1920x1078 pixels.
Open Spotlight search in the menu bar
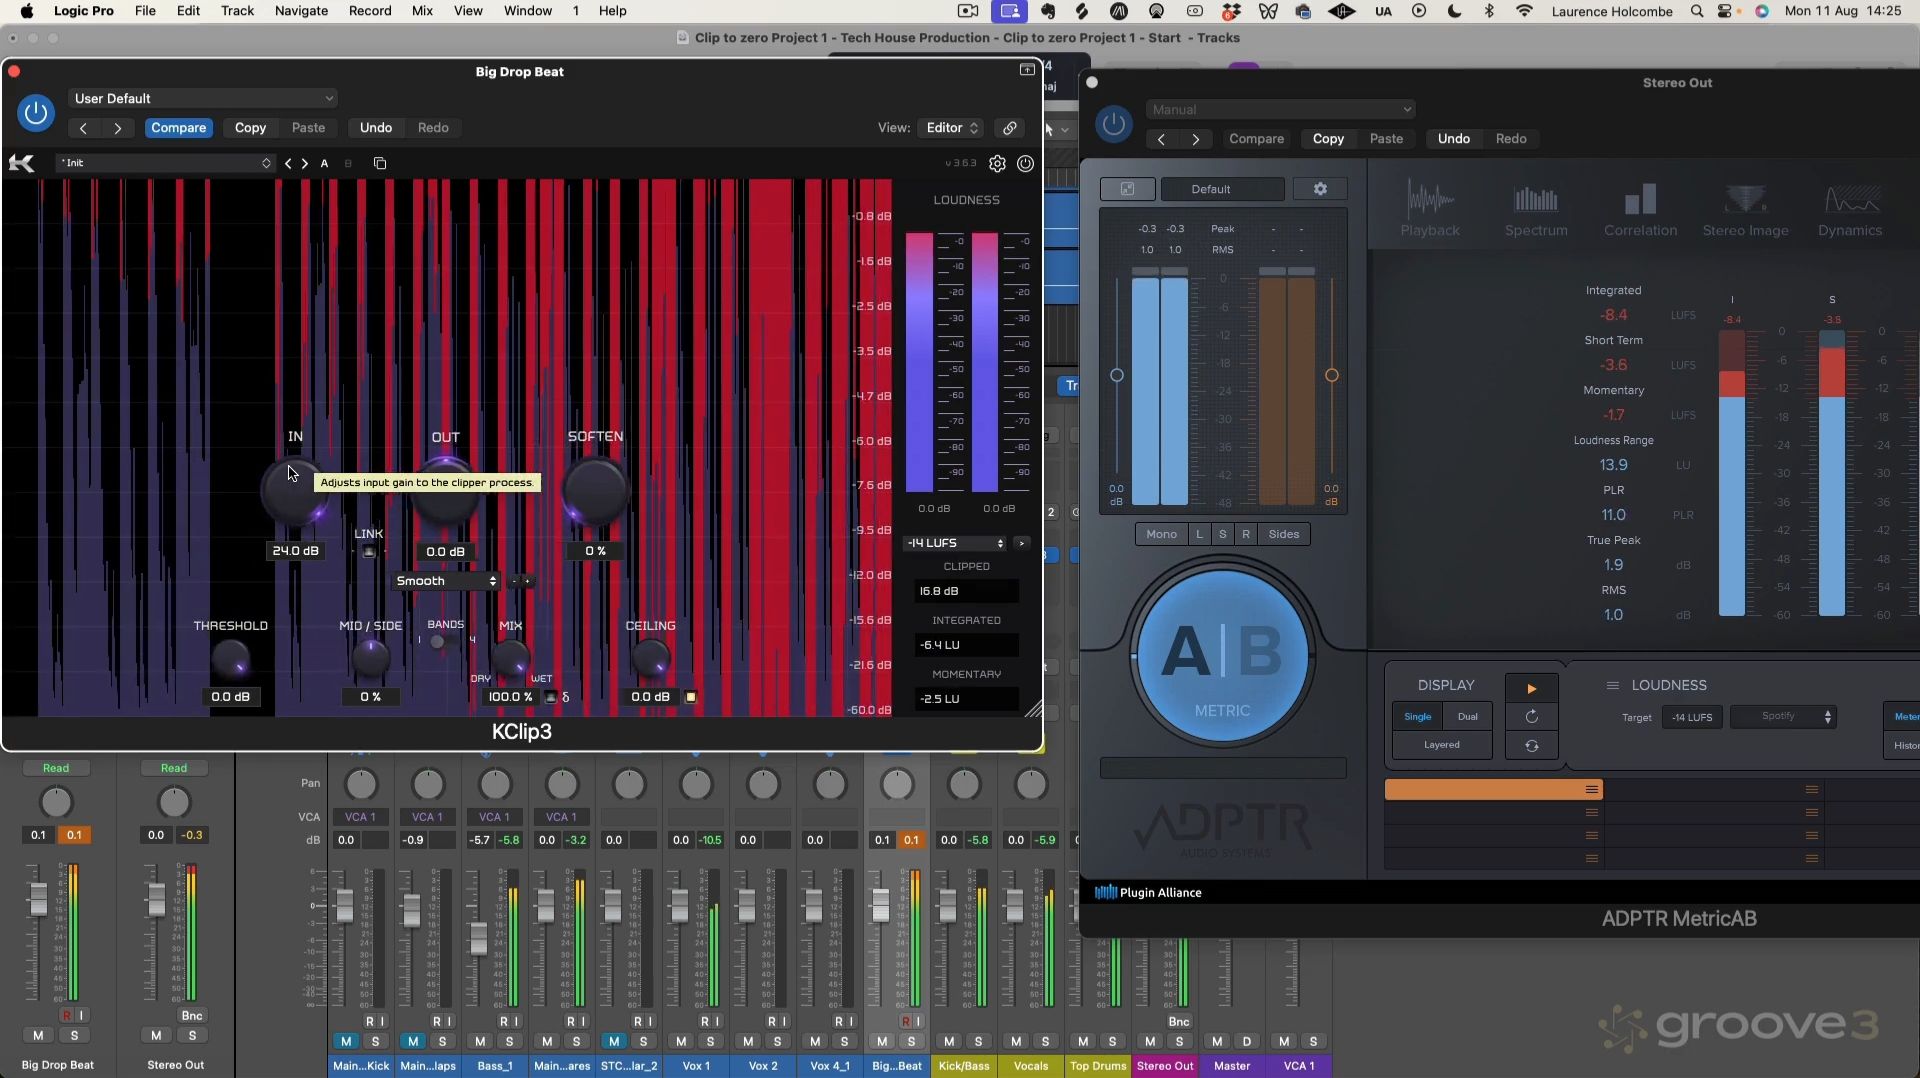pos(1697,11)
